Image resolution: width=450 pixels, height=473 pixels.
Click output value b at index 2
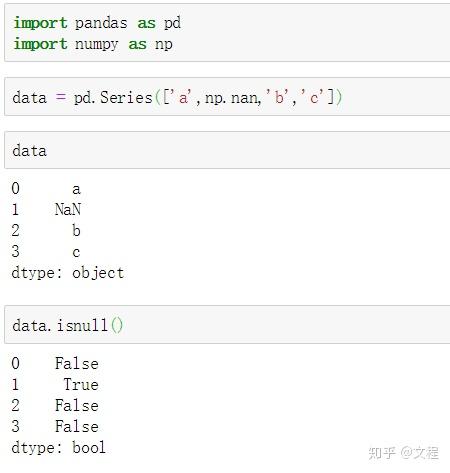click(x=76, y=231)
